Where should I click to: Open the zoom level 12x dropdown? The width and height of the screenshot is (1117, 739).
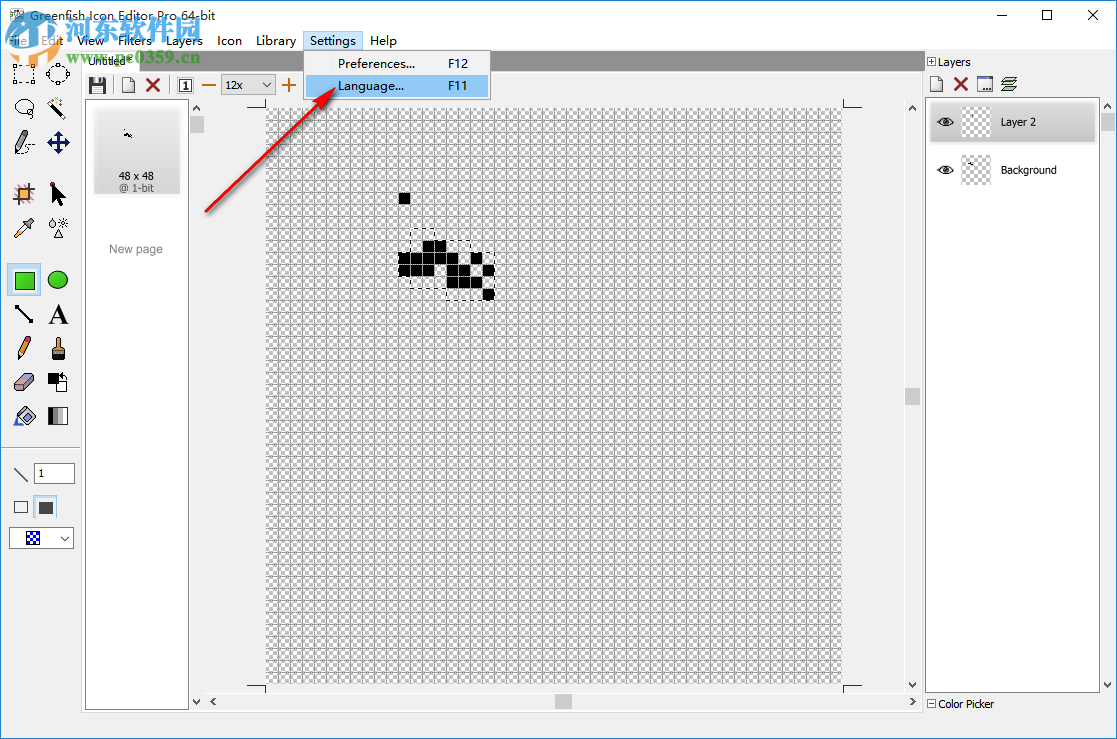click(x=248, y=85)
